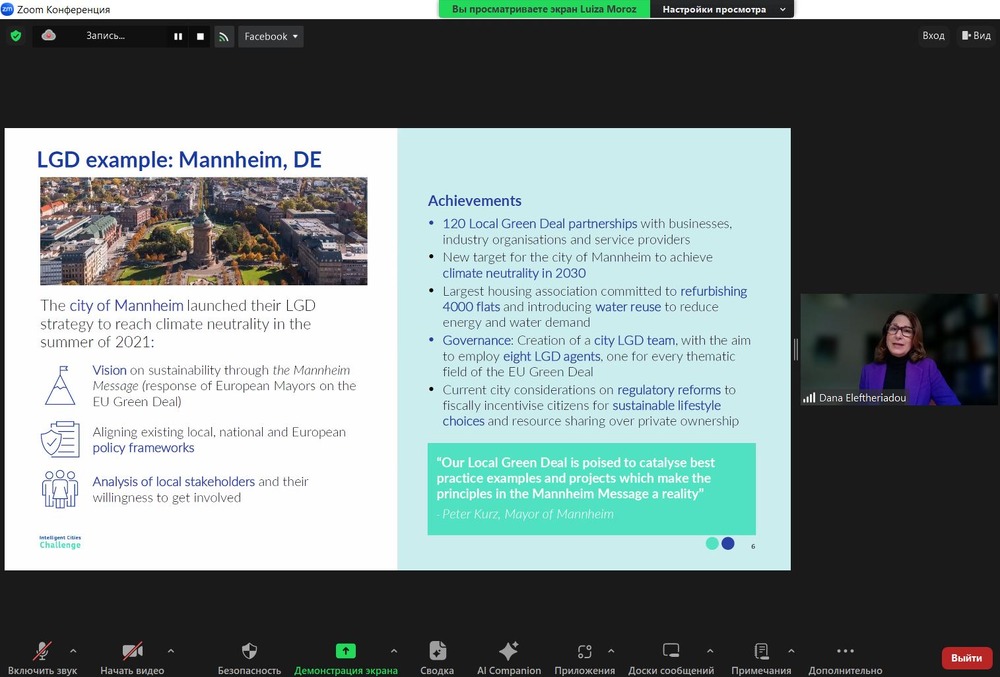Open Доски сообщений whiteboards icon
Image resolution: width=1000 pixels, height=677 pixels.
671,651
